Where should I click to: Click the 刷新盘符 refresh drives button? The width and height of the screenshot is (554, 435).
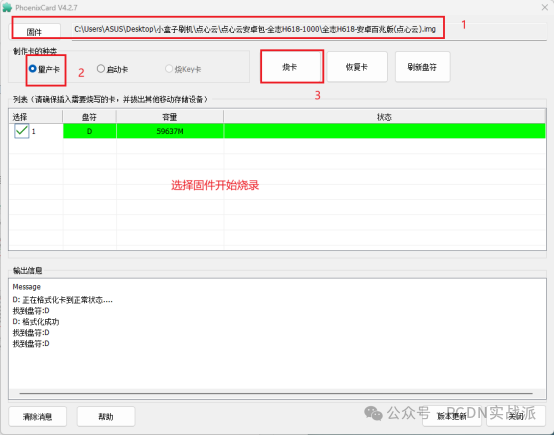click(422, 67)
